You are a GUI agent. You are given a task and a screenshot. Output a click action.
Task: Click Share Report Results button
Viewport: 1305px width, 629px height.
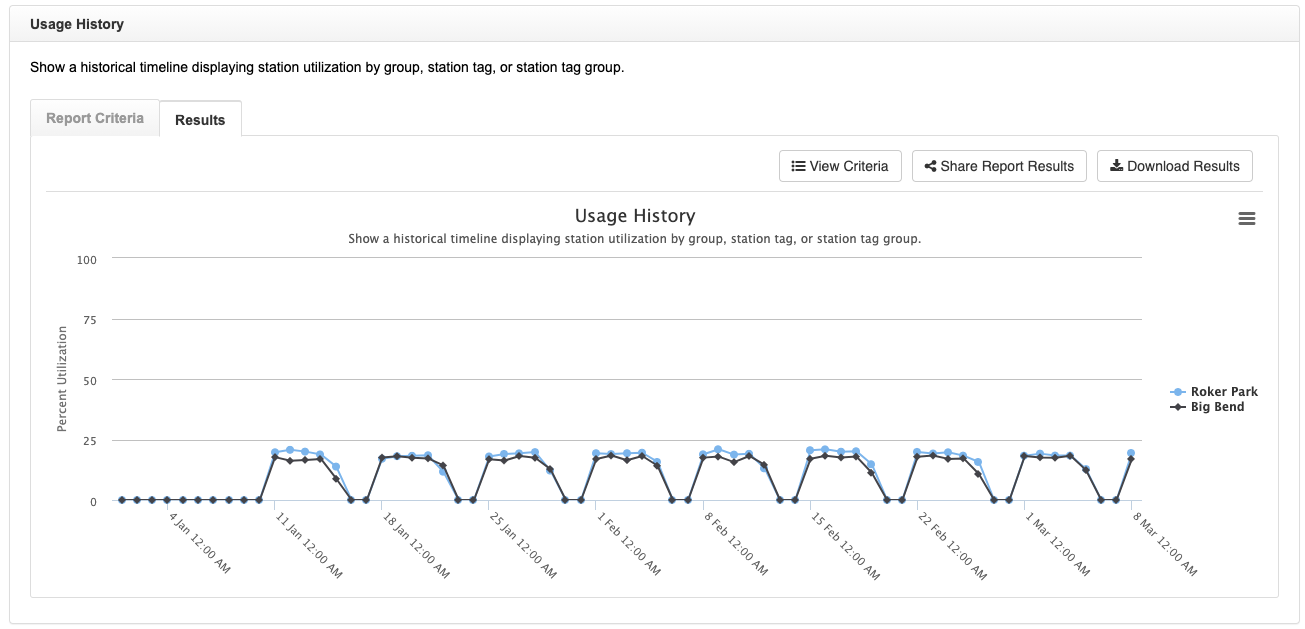tap(999, 166)
